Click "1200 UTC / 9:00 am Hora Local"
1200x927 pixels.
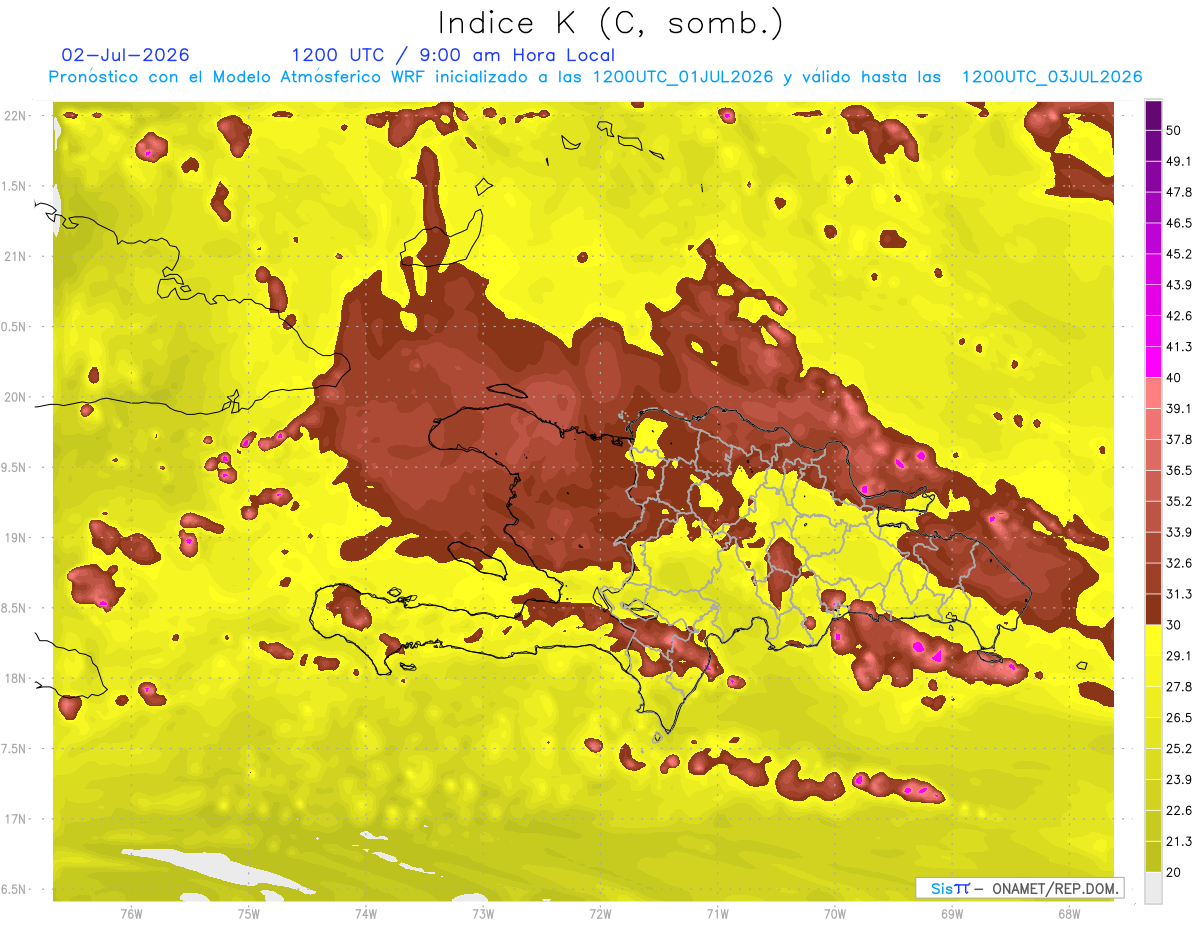pyautogui.click(x=453, y=55)
